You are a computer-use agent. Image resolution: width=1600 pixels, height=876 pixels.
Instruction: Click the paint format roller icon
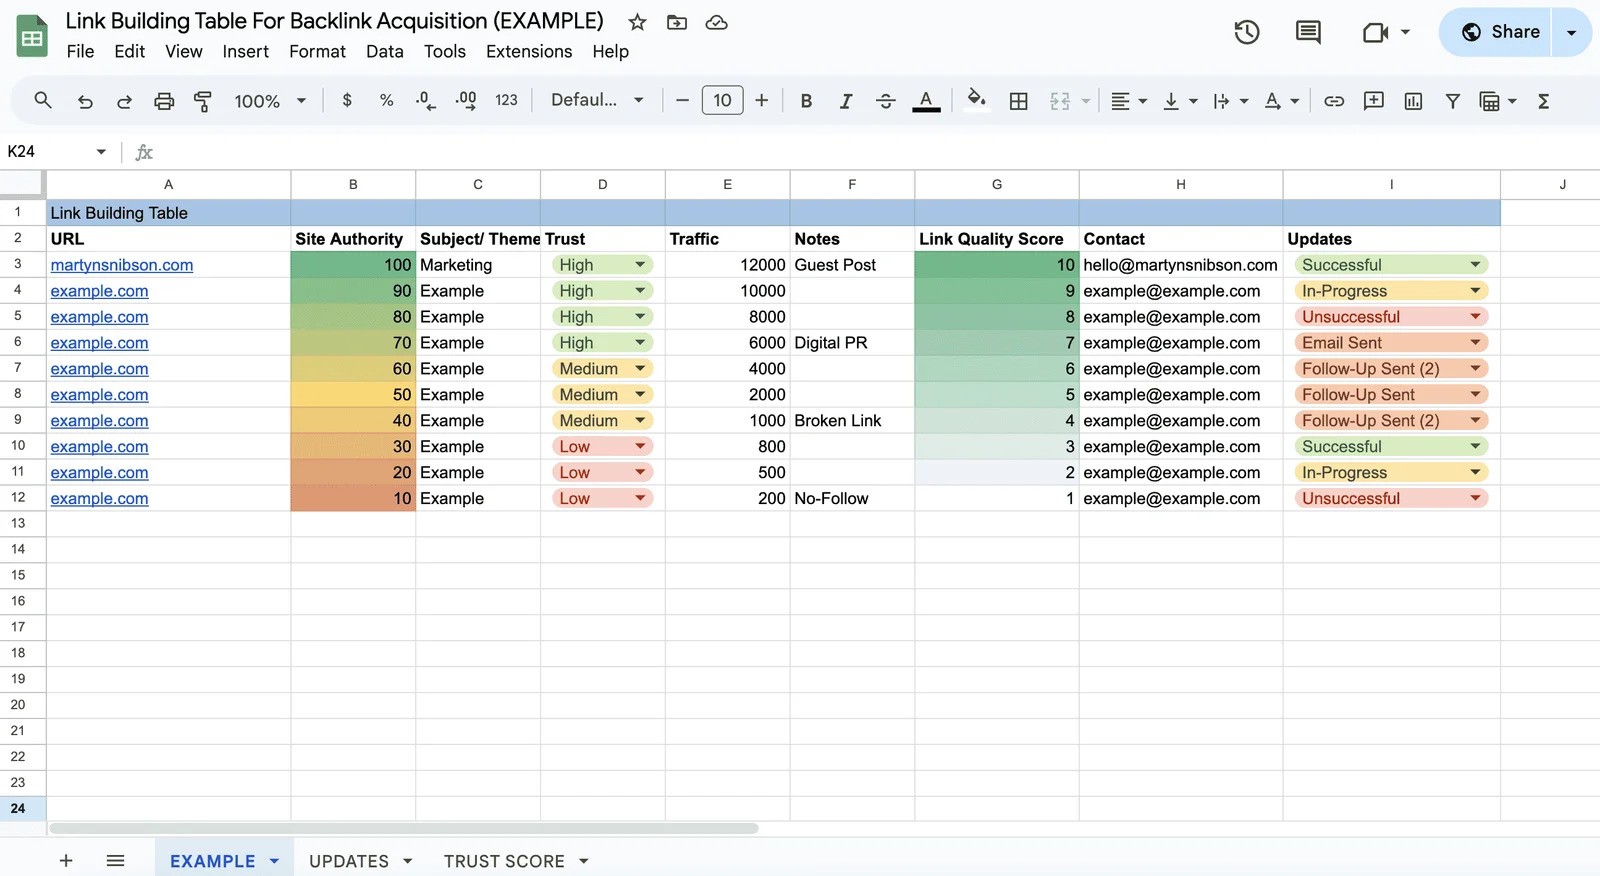tap(203, 101)
